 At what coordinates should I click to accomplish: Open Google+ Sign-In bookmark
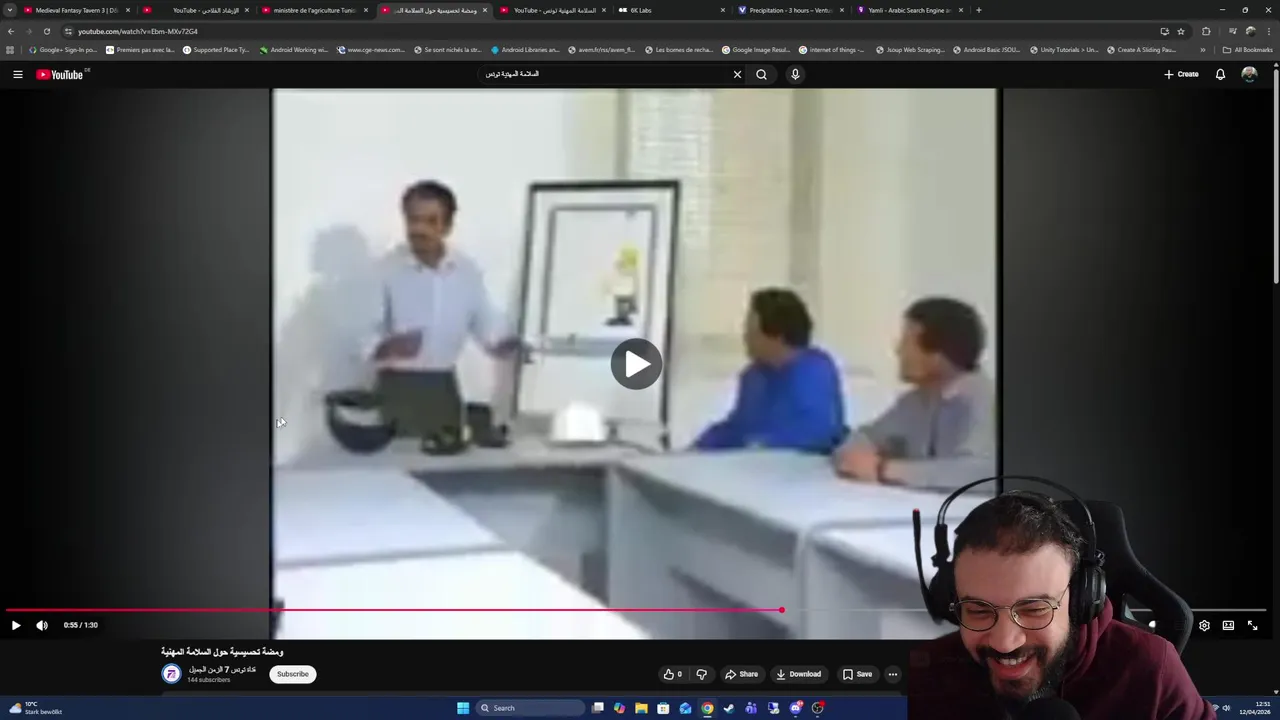(63, 49)
